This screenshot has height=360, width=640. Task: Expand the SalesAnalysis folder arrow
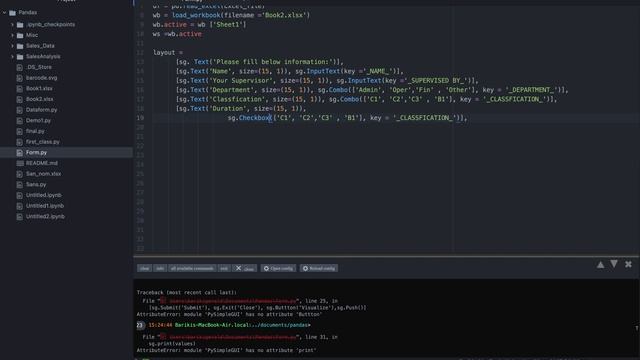pos(12,56)
